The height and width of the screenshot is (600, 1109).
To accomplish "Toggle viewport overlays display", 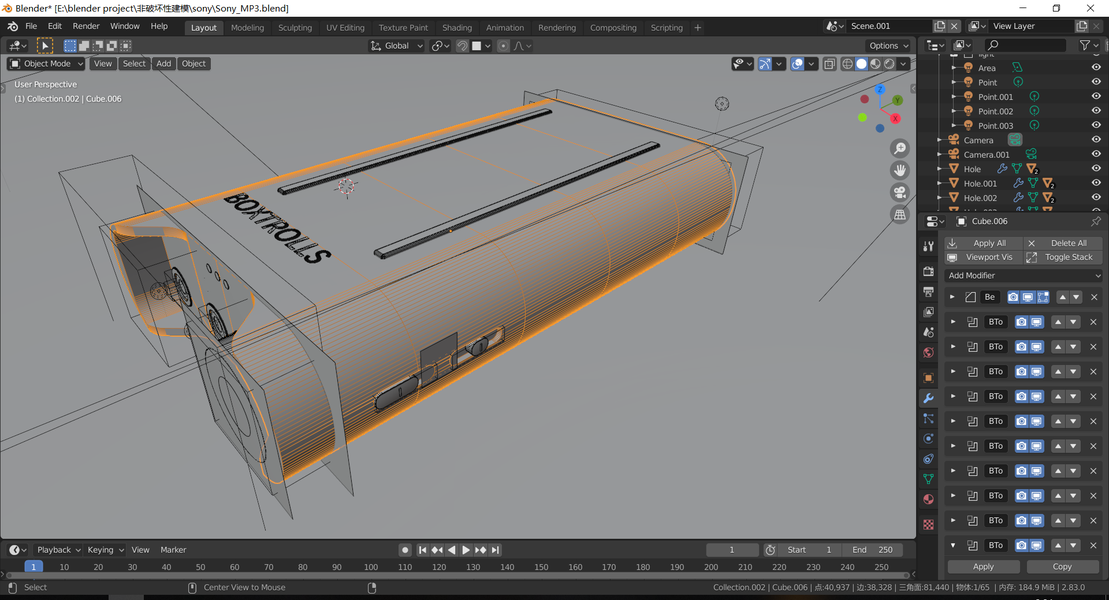I will click(797, 64).
